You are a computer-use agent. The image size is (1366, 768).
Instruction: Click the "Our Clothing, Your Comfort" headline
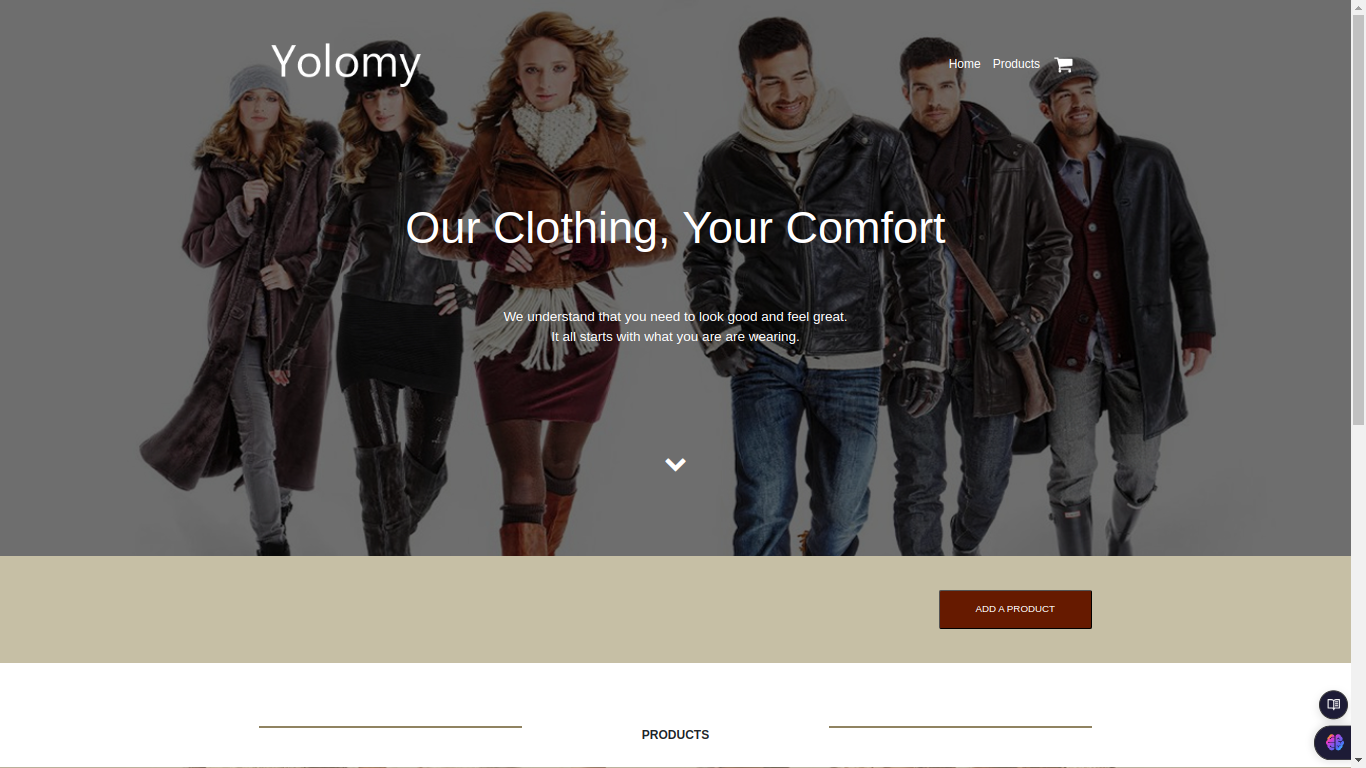point(675,228)
